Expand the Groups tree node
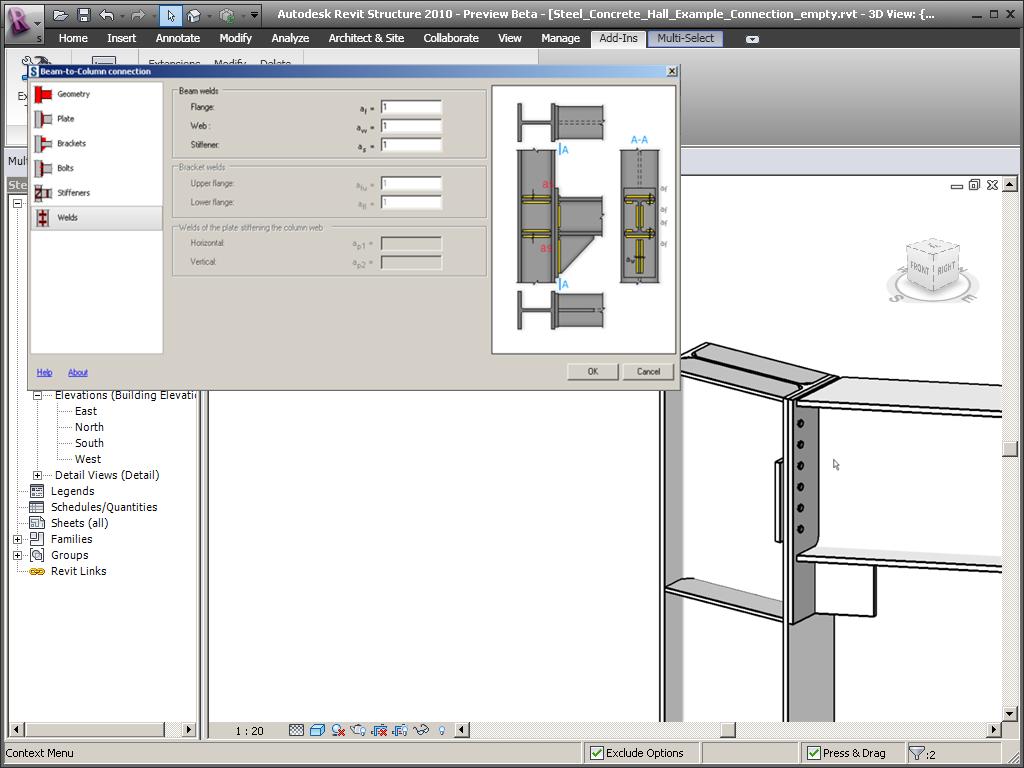Image resolution: width=1024 pixels, height=768 pixels. [16, 555]
